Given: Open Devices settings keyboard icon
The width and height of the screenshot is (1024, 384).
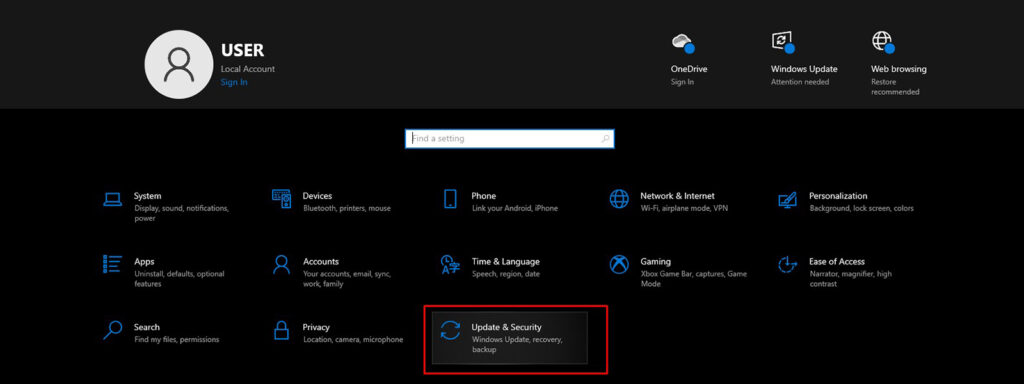Looking at the screenshot, I should coord(281,199).
